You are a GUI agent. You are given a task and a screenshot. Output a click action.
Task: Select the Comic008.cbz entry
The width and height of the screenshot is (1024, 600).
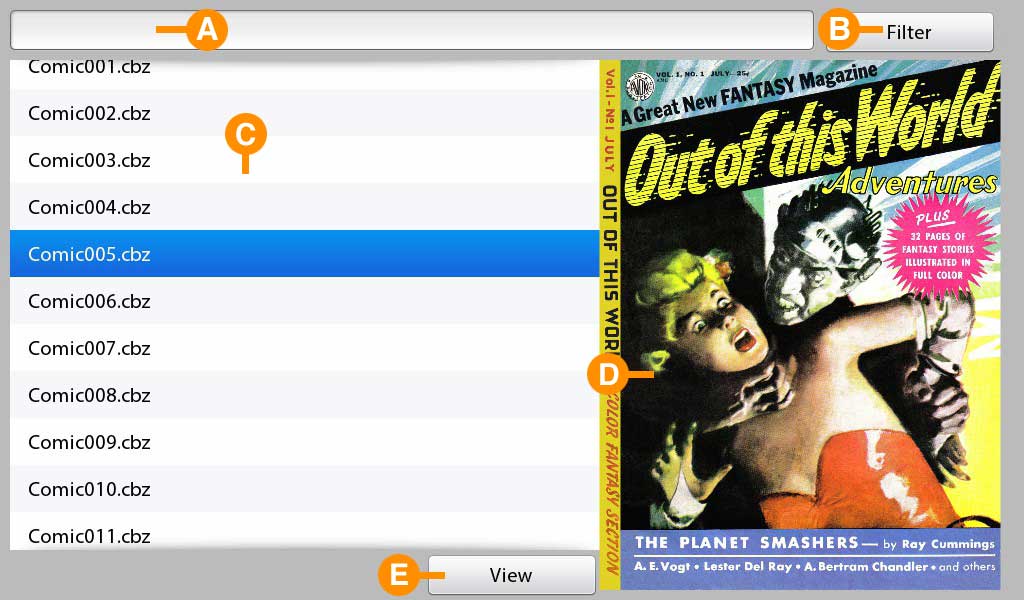tap(304, 394)
